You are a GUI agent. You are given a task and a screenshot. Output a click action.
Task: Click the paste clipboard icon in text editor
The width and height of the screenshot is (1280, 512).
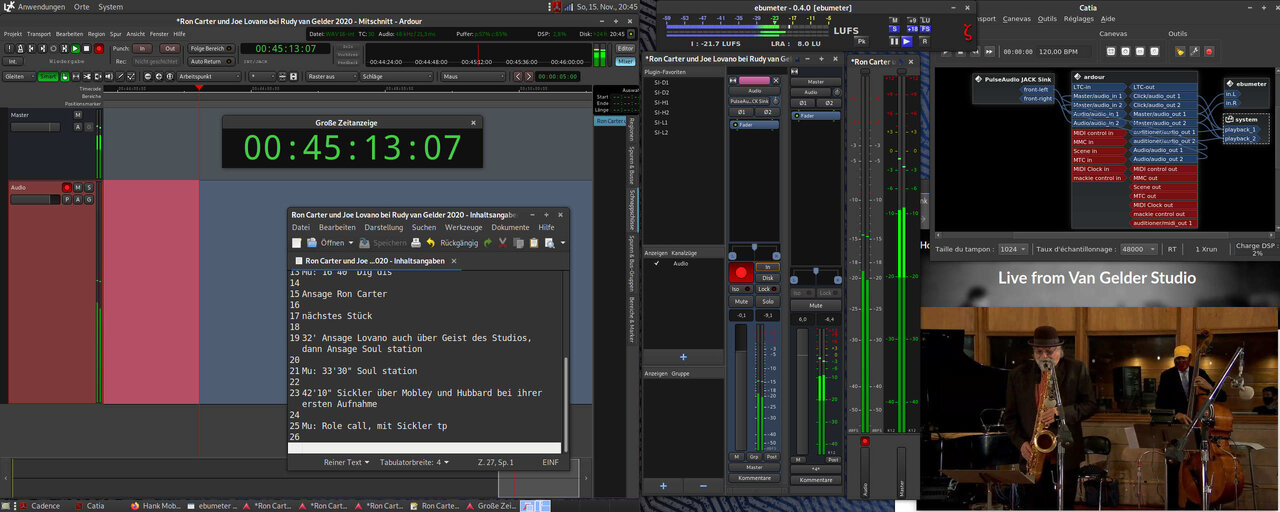pos(533,243)
